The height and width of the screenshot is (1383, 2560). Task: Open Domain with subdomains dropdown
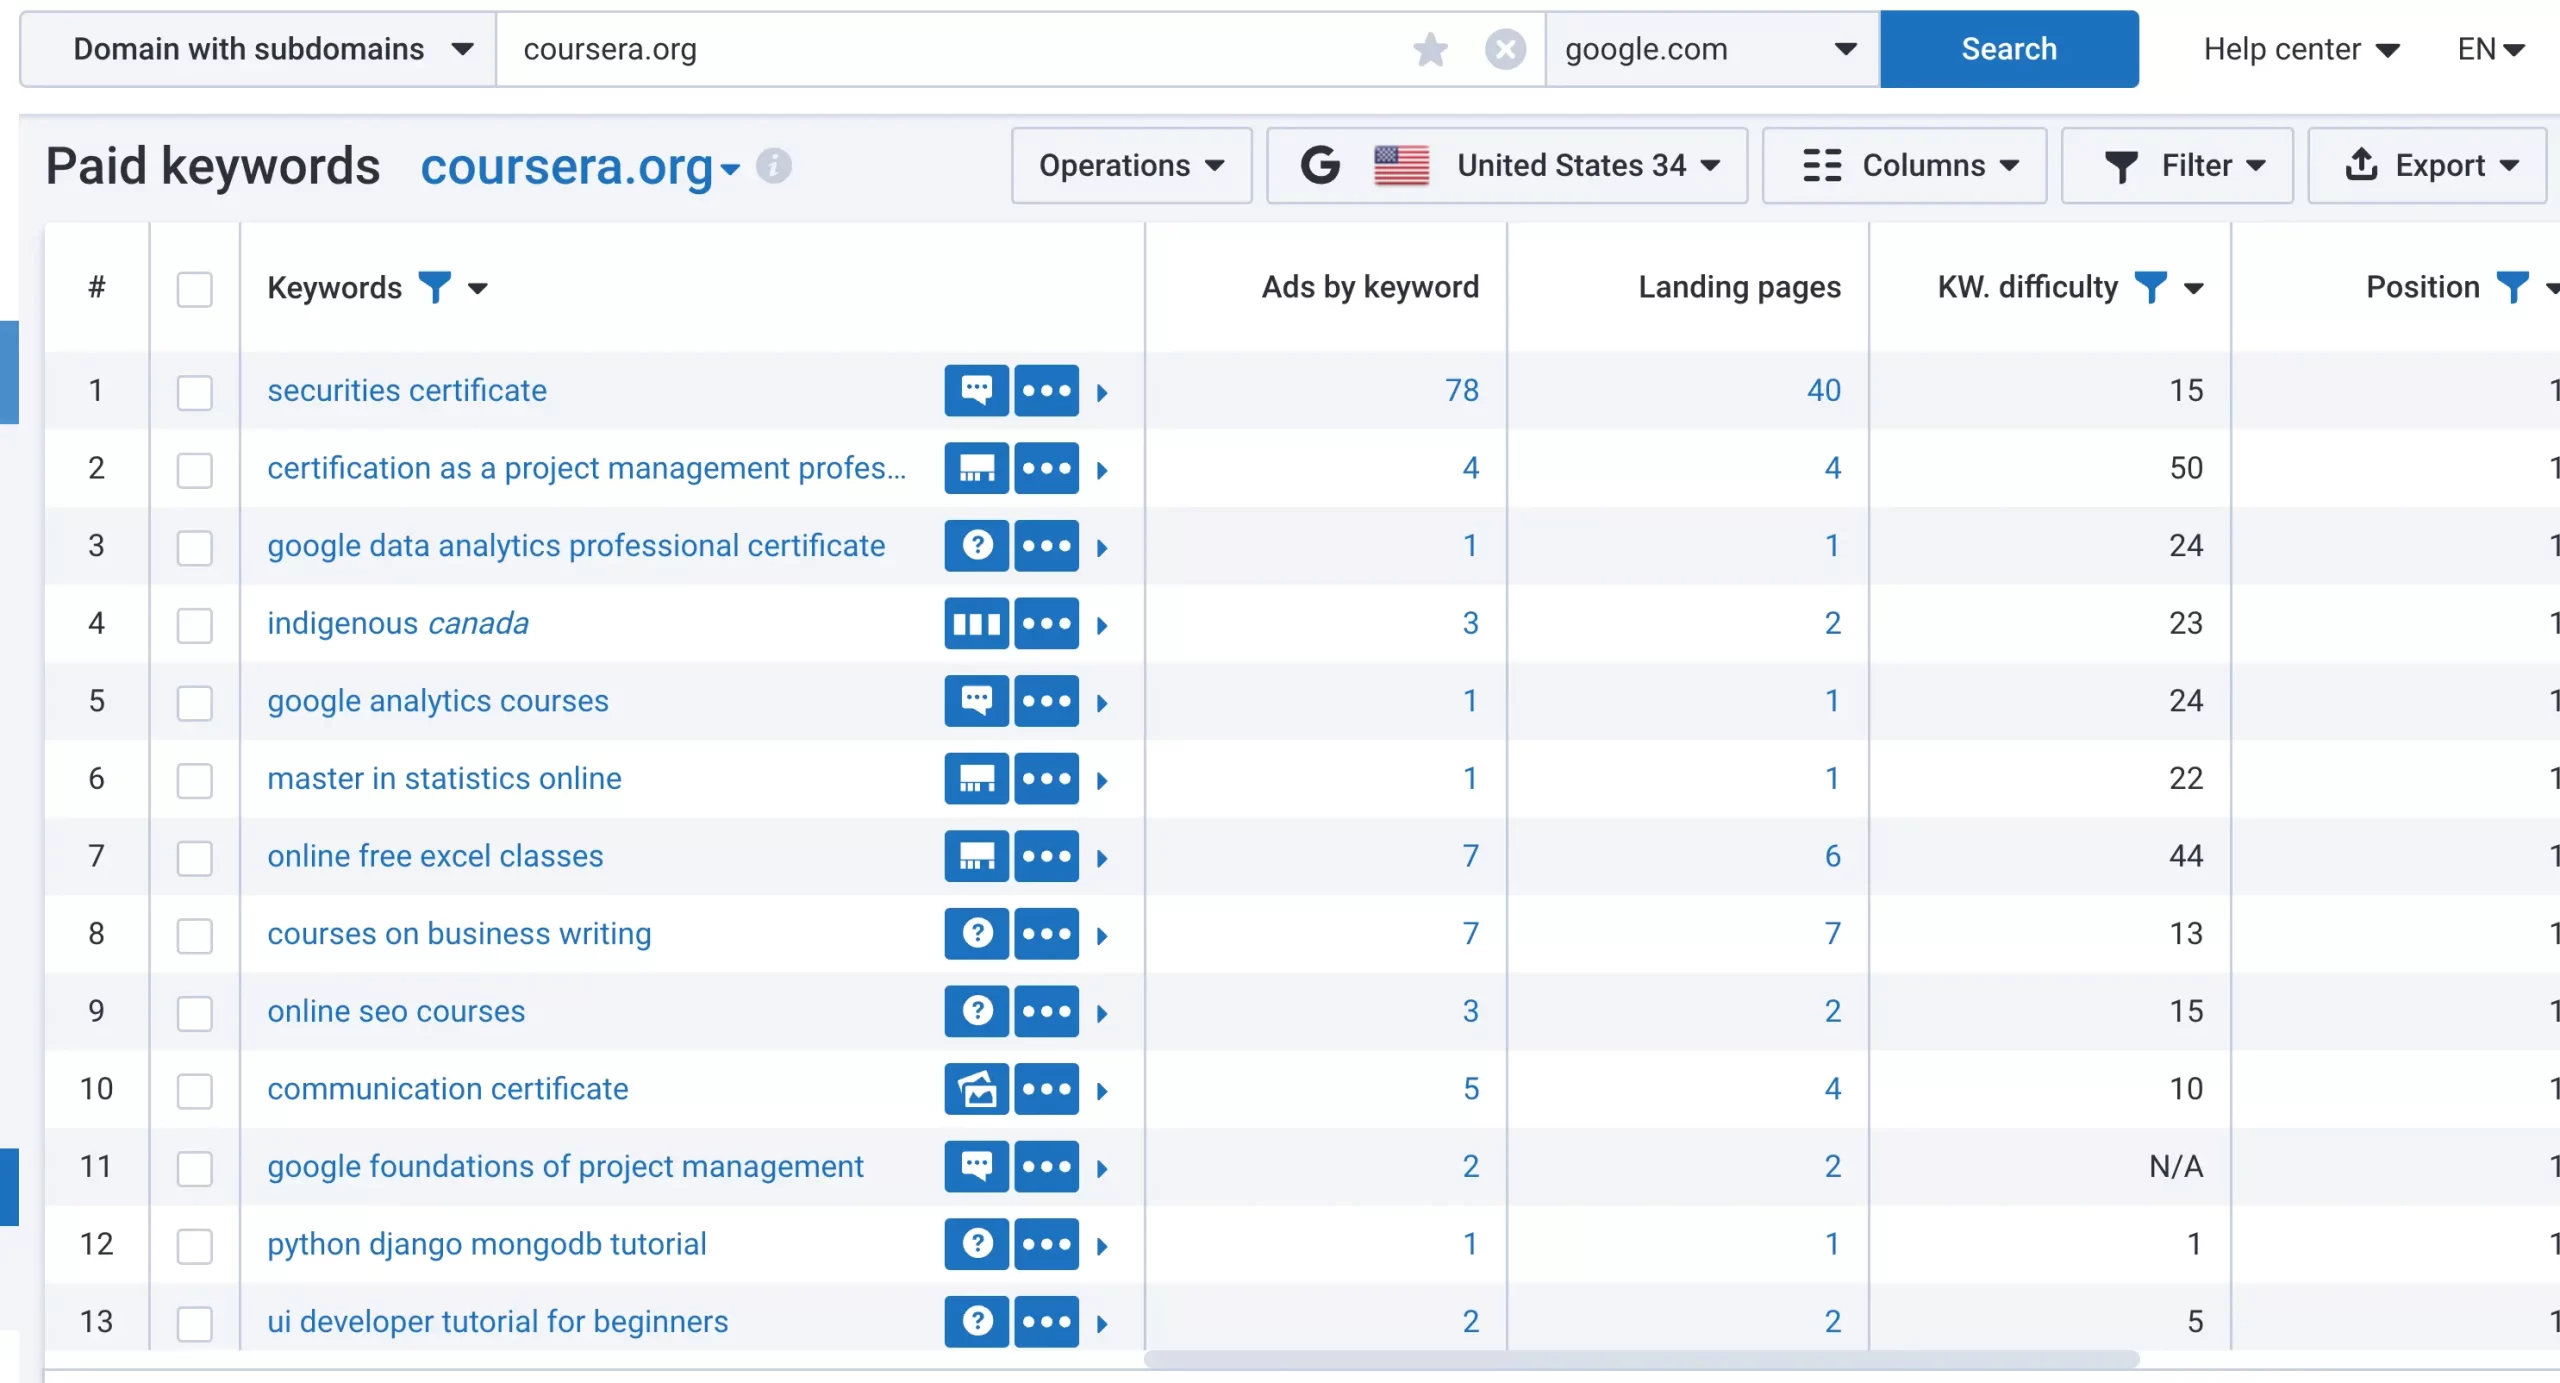pos(258,49)
